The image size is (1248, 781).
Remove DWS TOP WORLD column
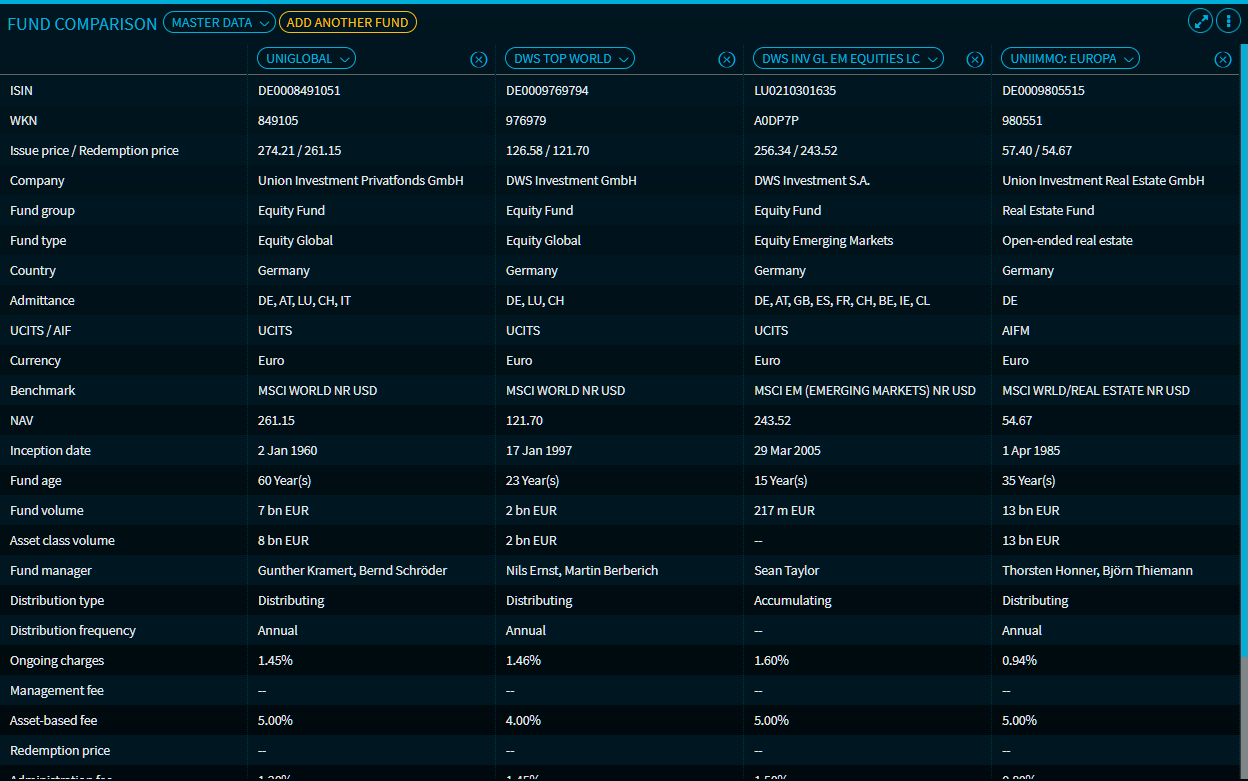tap(727, 60)
